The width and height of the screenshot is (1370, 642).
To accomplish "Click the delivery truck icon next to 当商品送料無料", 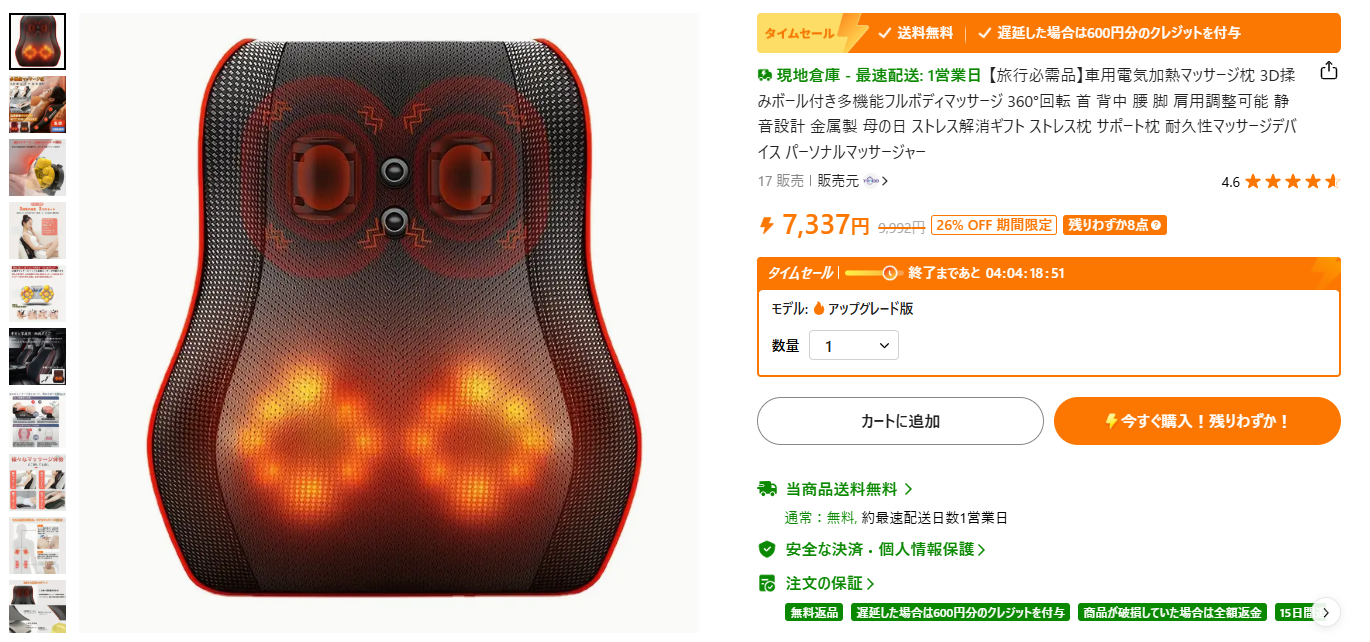I will coord(767,489).
